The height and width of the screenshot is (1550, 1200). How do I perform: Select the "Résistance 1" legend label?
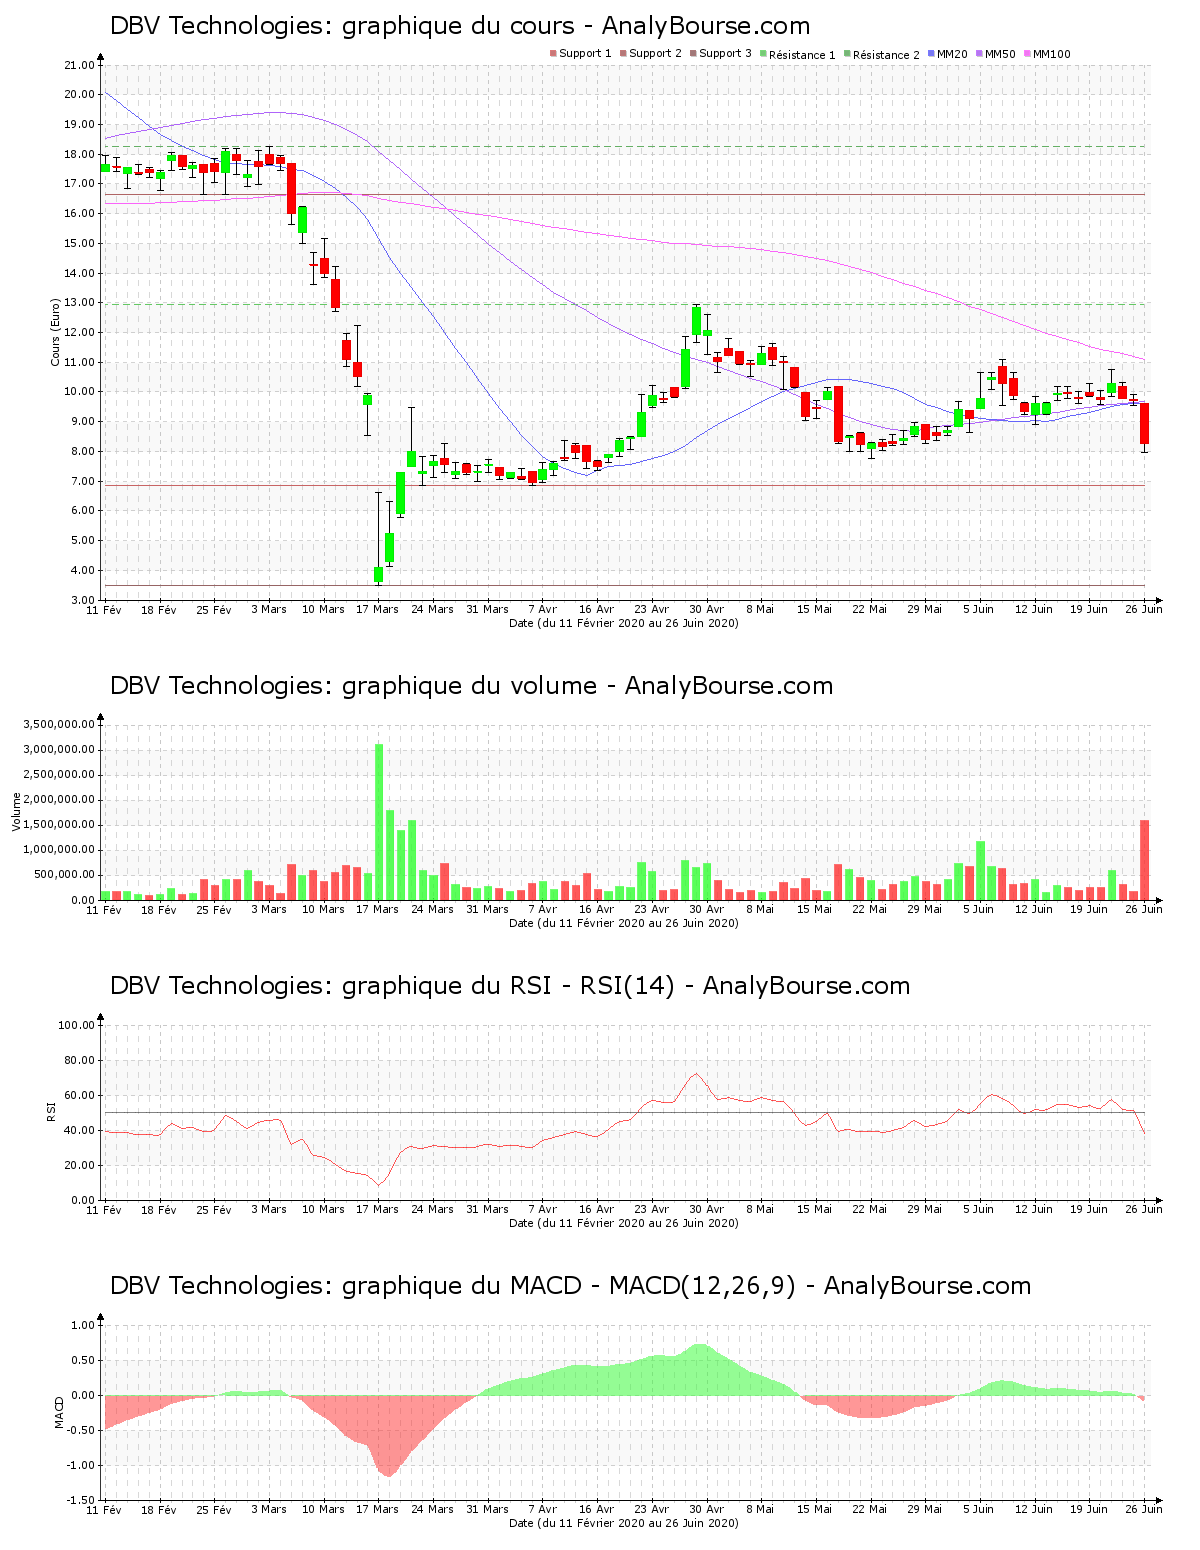pos(802,55)
